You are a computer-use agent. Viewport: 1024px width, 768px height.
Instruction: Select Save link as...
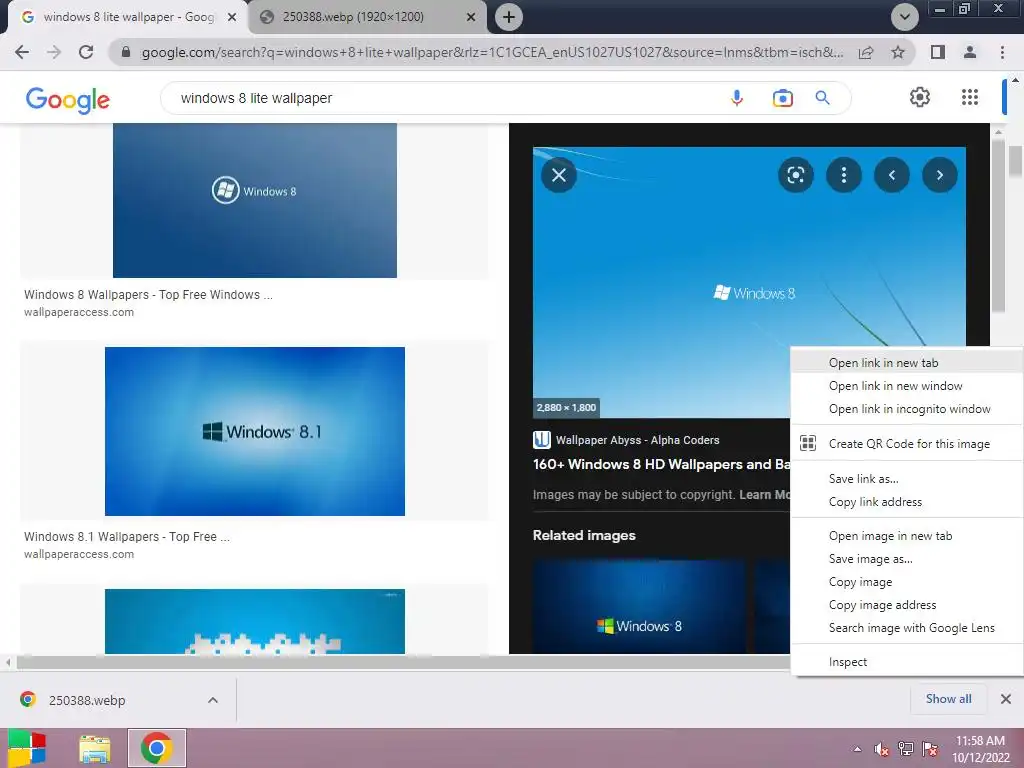pyautogui.click(x=906, y=479)
